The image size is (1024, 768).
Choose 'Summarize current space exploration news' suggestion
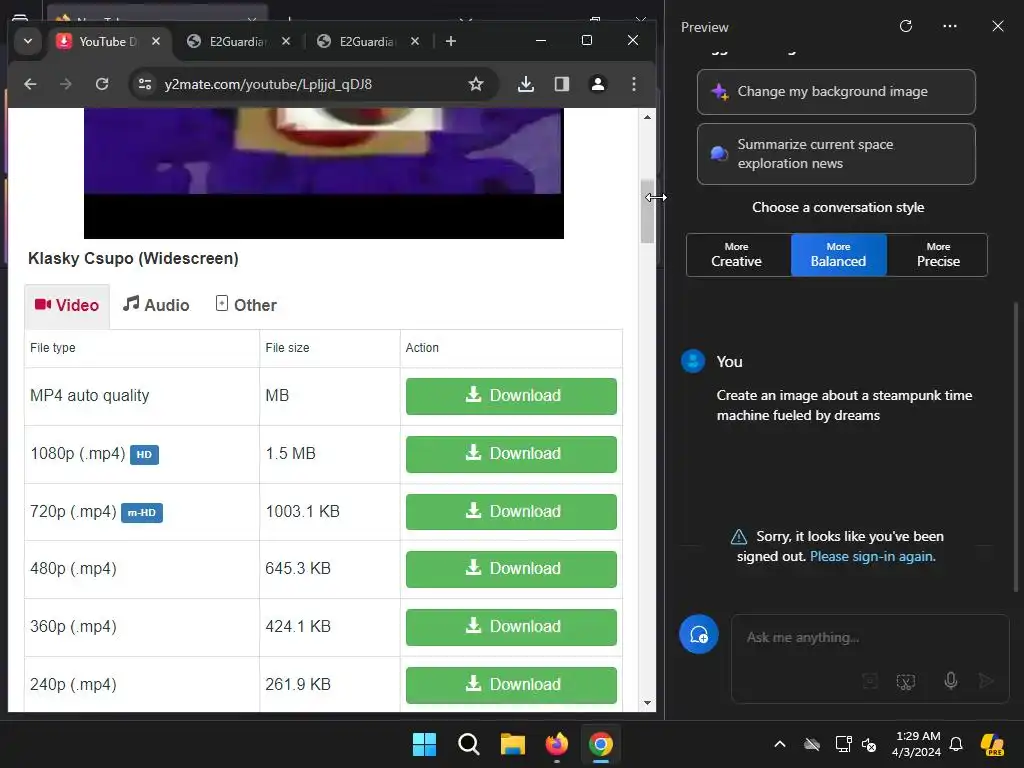tap(836, 154)
